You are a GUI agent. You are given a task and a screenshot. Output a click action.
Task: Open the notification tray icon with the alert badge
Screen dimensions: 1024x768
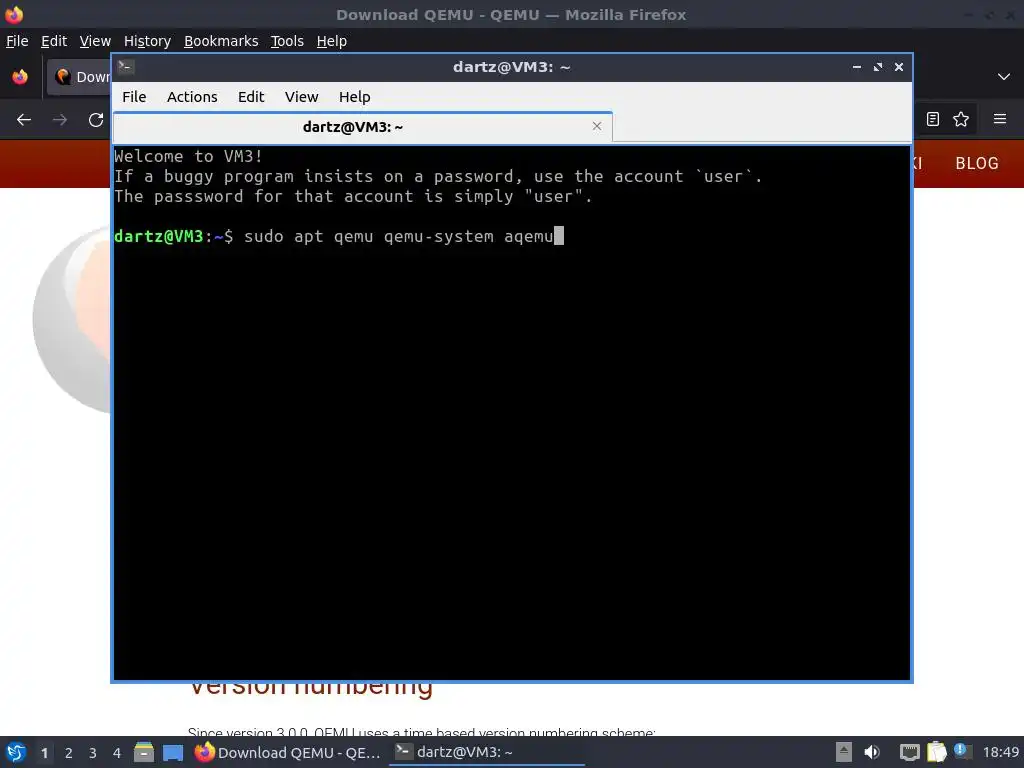tap(963, 751)
